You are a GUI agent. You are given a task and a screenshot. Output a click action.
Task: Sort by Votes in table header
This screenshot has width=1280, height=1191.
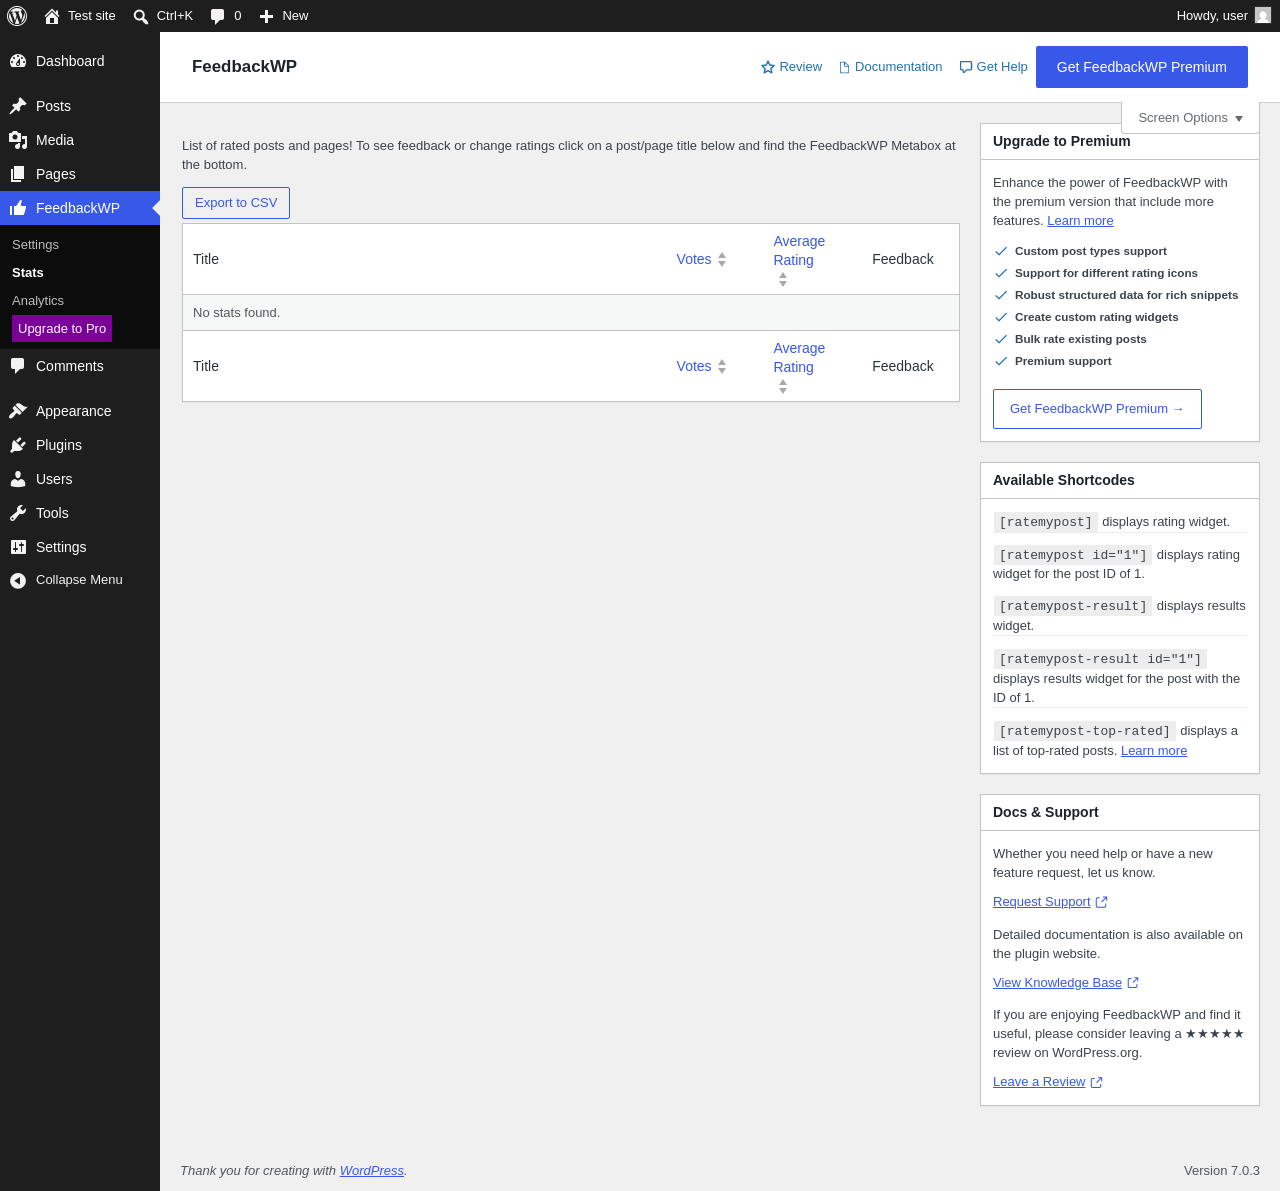(701, 259)
